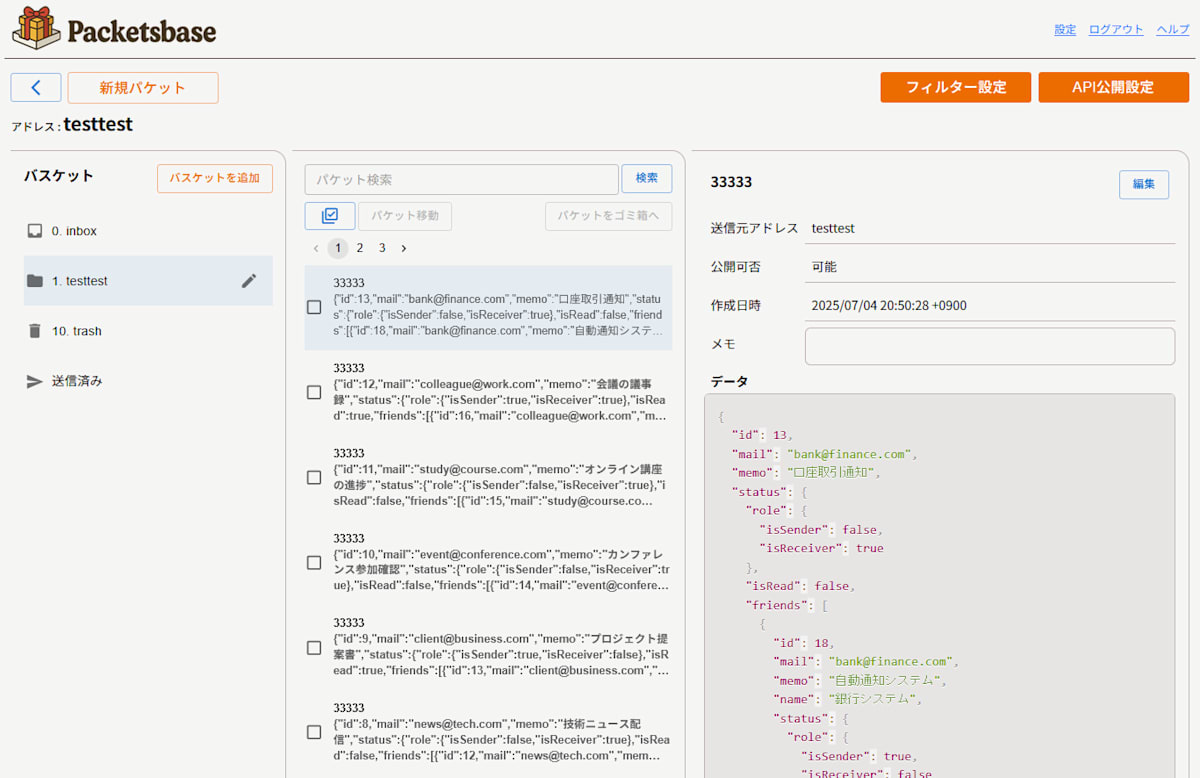Check the packet with news@tech.com
The width and height of the screenshot is (1200, 778).
coord(314,732)
